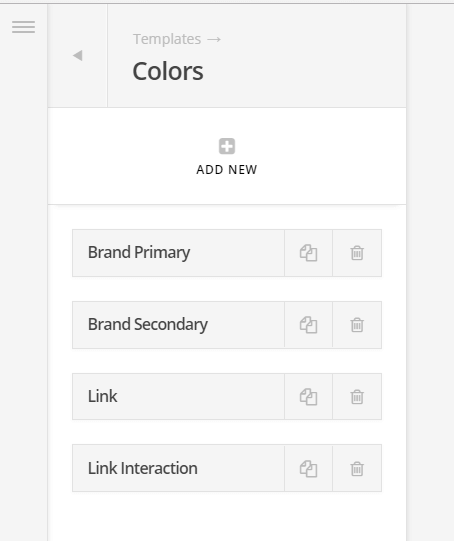Delete the Brand Primary color

click(x=357, y=253)
